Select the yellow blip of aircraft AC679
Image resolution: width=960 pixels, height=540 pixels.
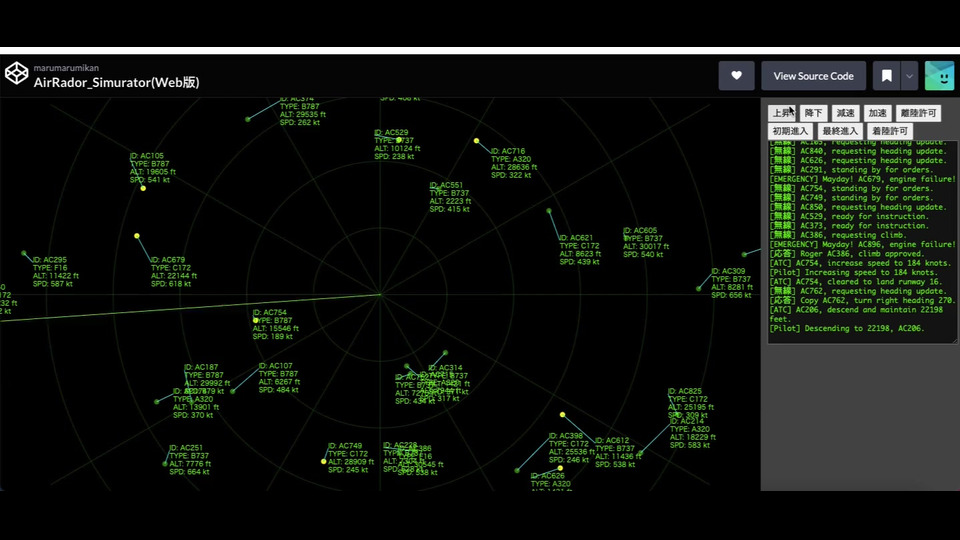137,236
